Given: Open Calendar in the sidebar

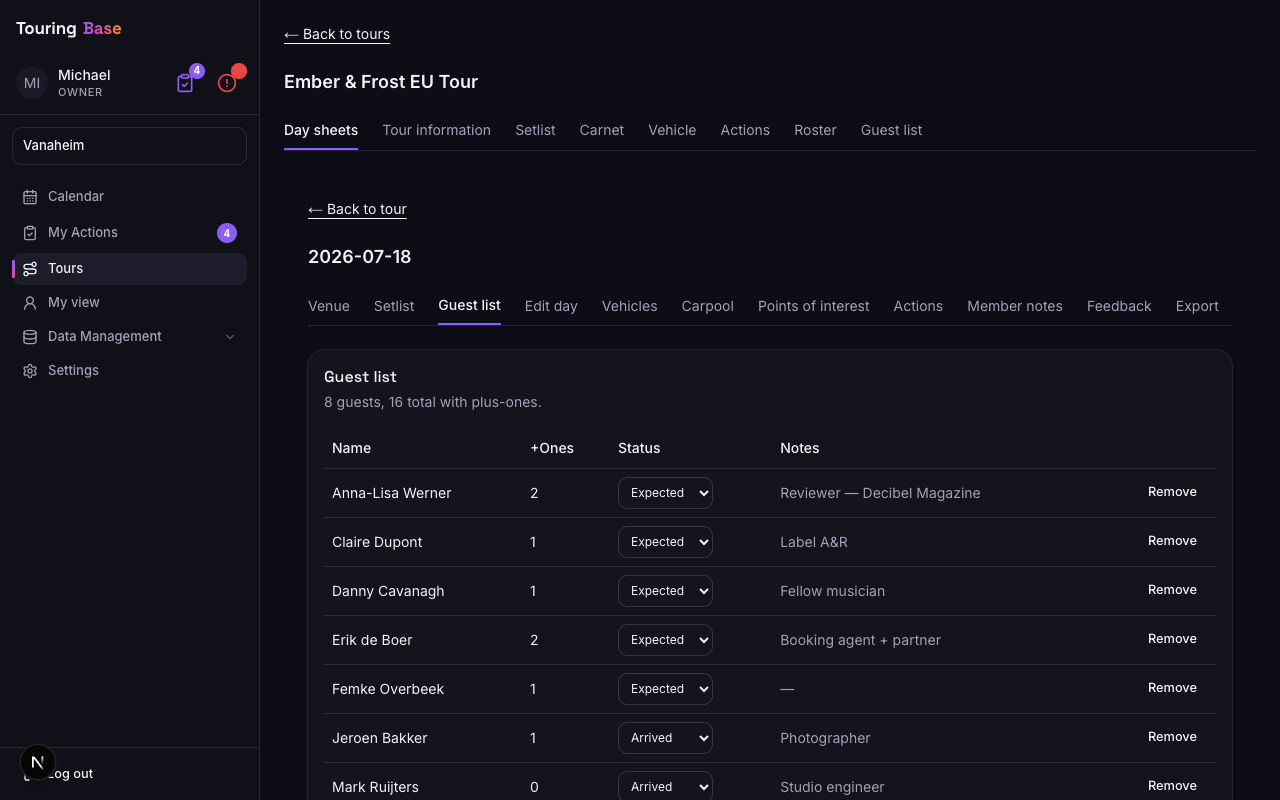Looking at the screenshot, I should click(129, 197).
